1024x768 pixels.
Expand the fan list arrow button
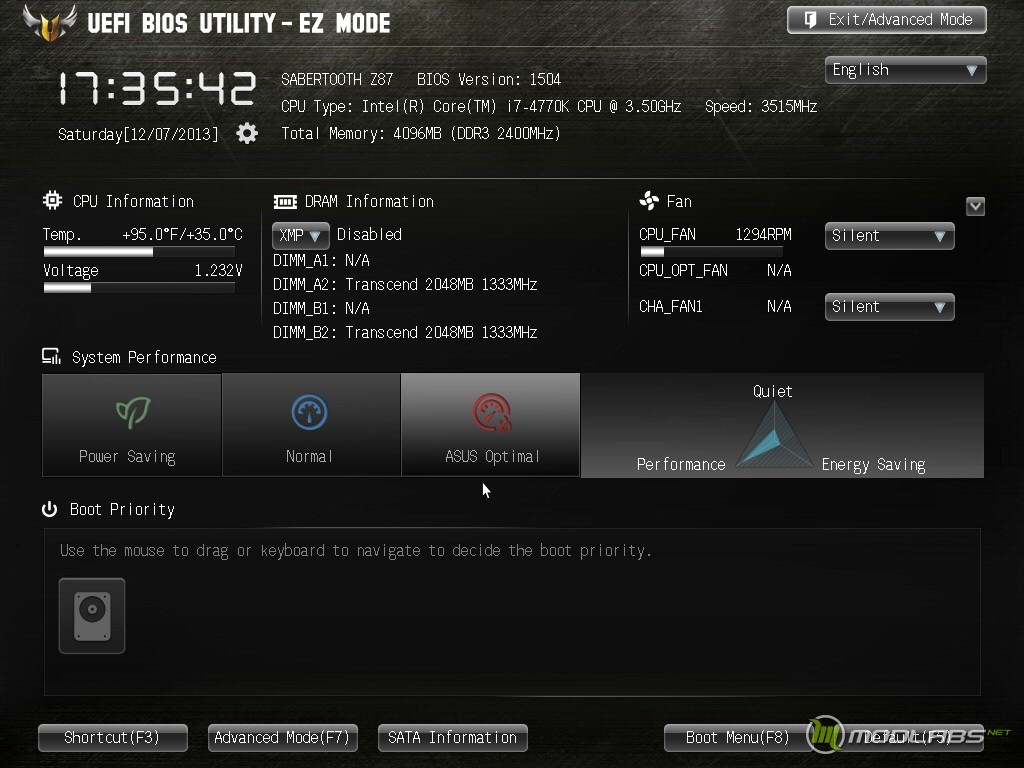click(975, 206)
